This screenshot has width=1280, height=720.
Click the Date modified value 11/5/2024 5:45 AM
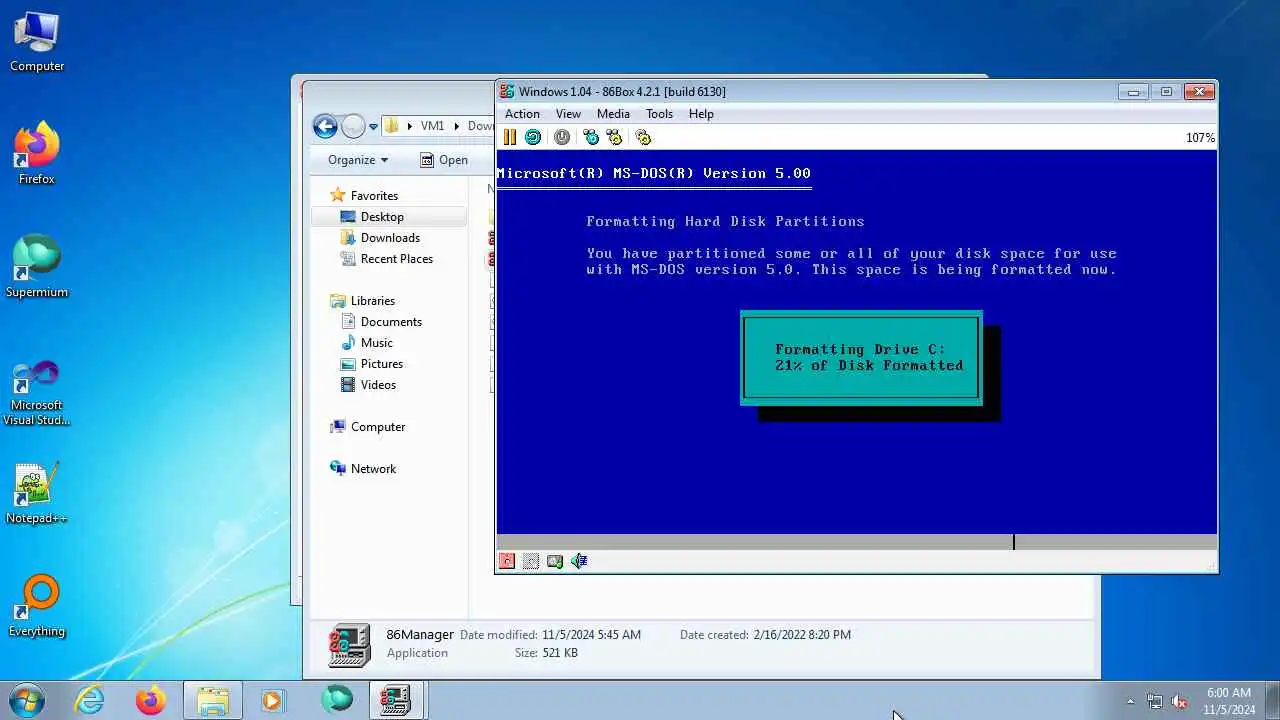[x=591, y=635]
